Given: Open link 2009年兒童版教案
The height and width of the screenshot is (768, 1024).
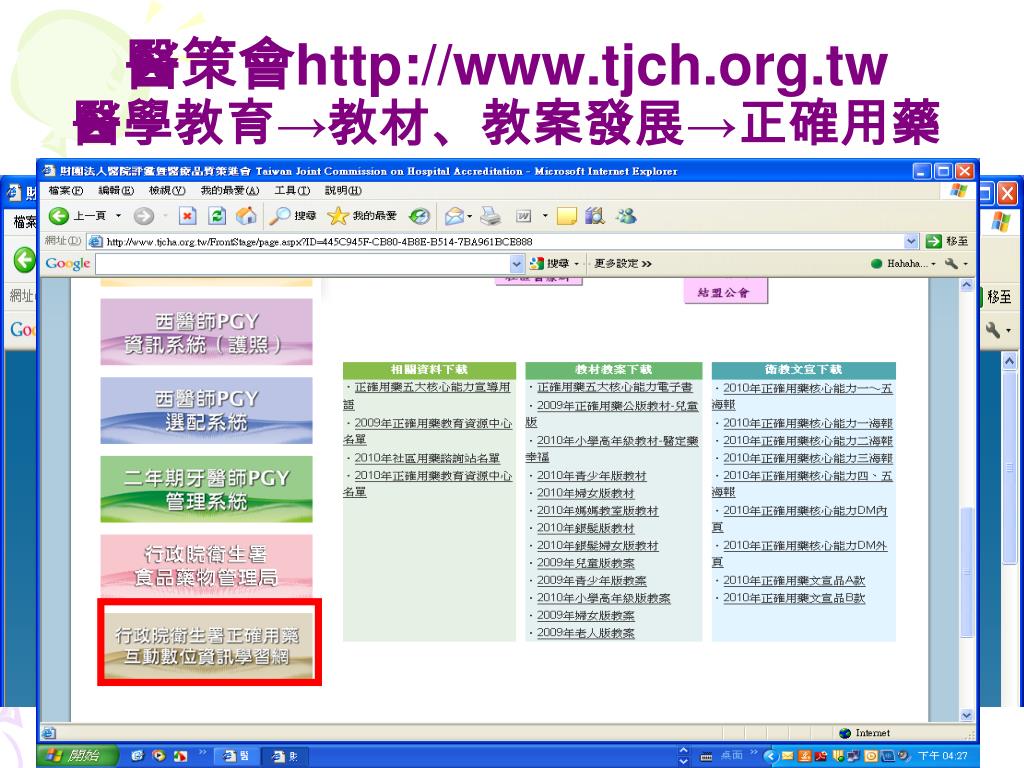Looking at the screenshot, I should pyautogui.click(x=586, y=563).
